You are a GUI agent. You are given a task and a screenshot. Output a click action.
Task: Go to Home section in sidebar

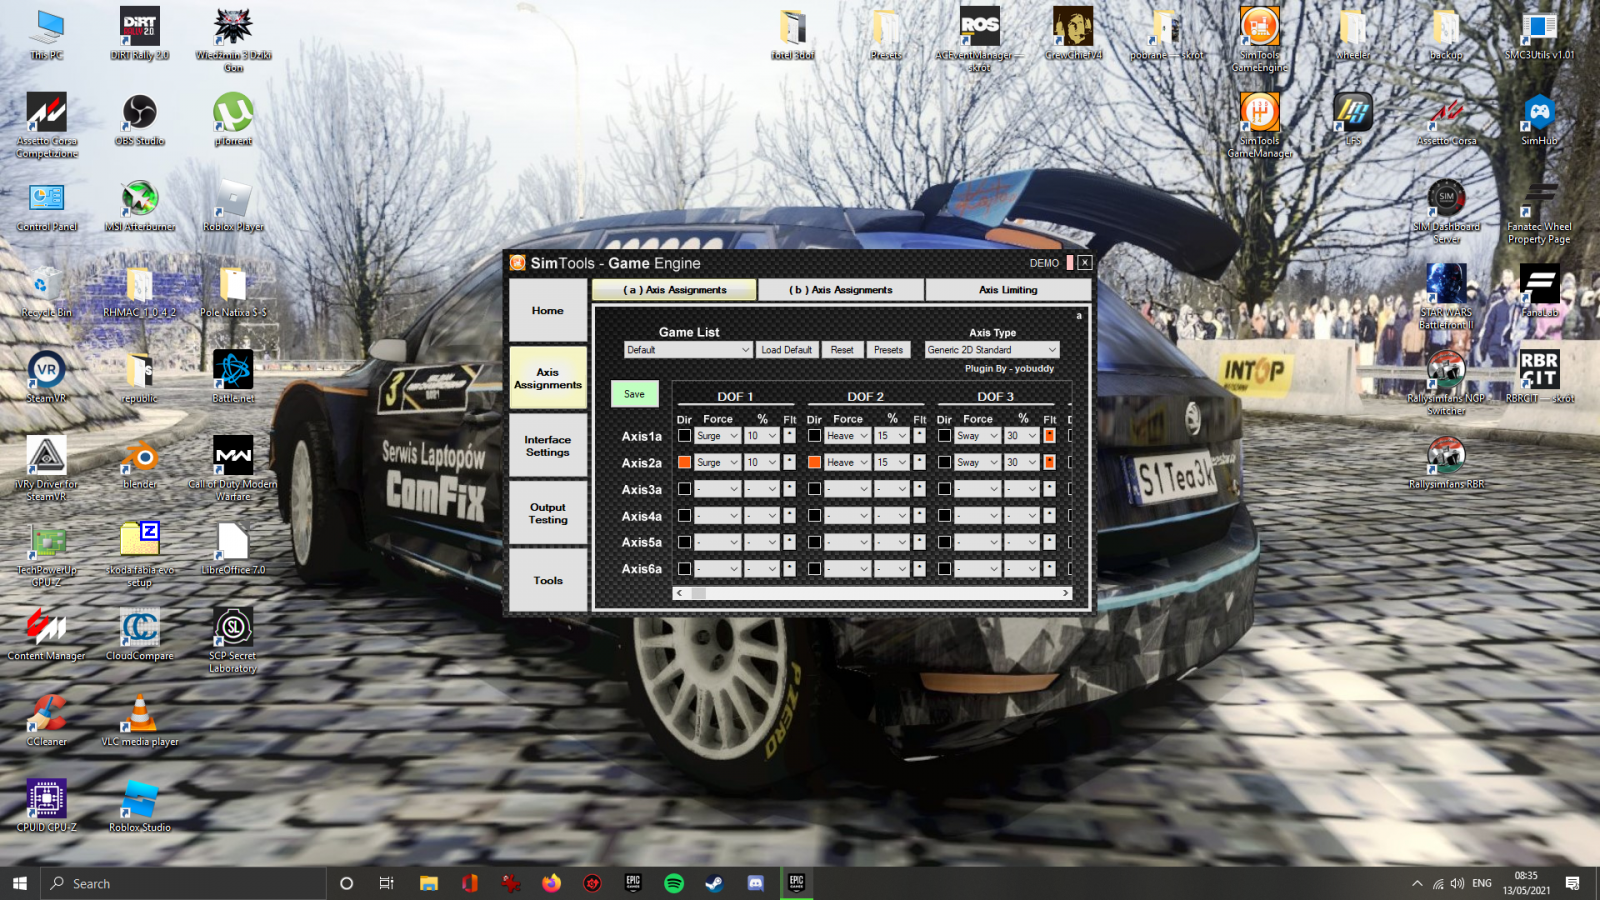548,311
